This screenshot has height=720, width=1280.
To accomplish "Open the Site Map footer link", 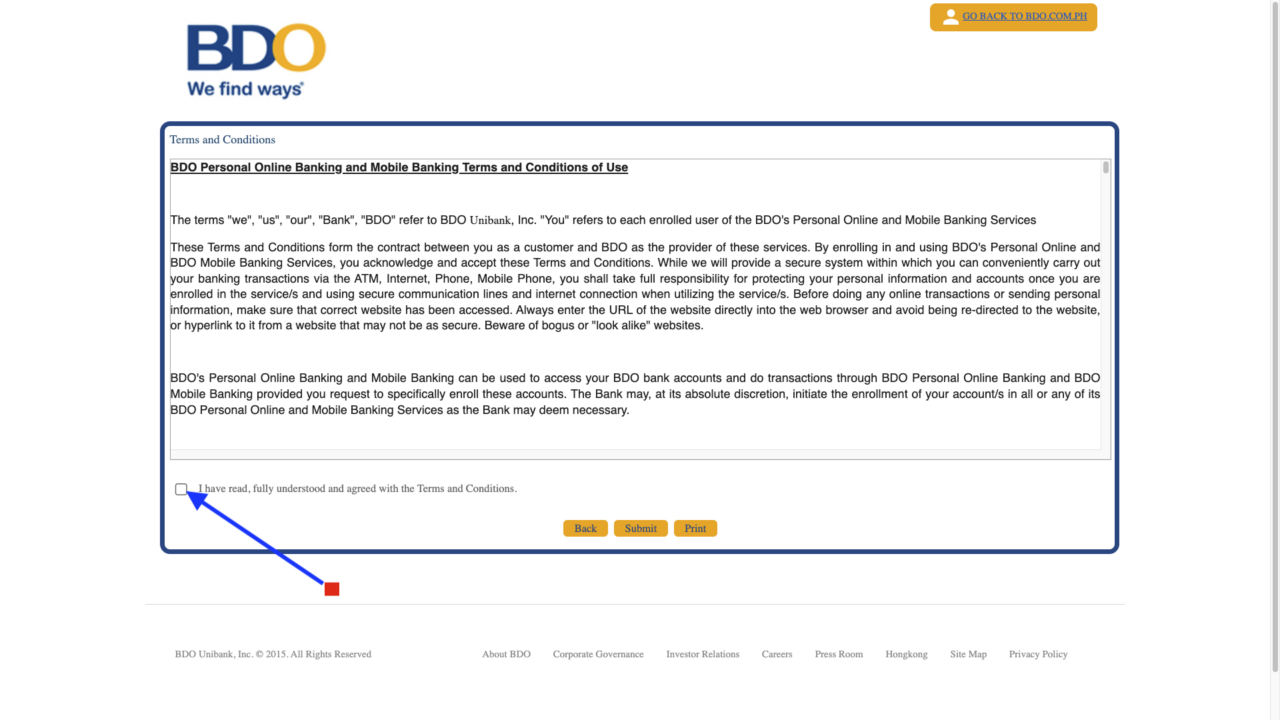I will click(968, 654).
